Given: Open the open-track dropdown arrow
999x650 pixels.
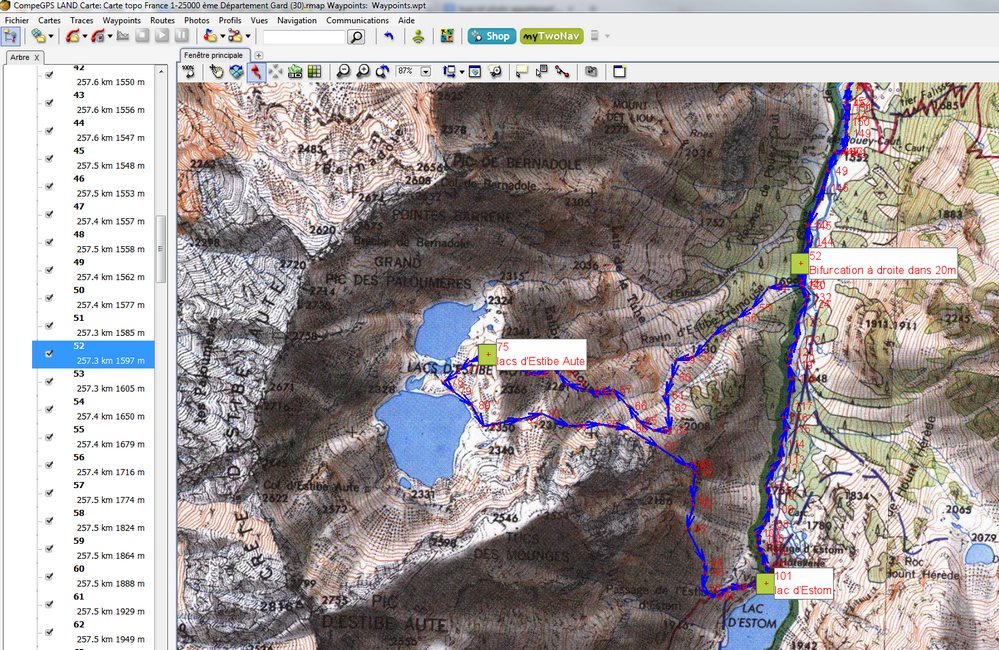Looking at the screenshot, I should [x=85, y=36].
